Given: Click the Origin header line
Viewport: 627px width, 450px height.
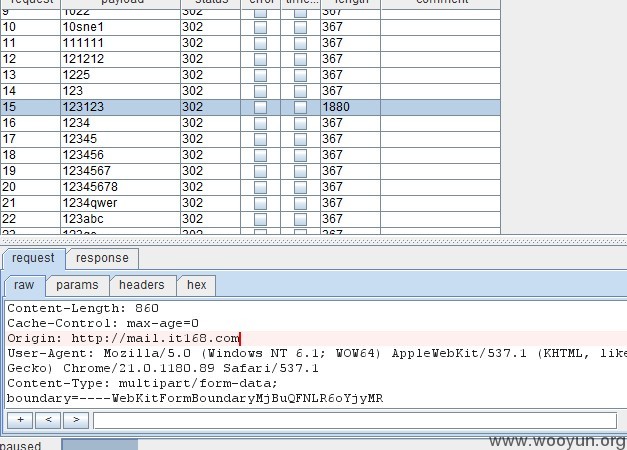Looking at the screenshot, I should (x=124, y=338).
